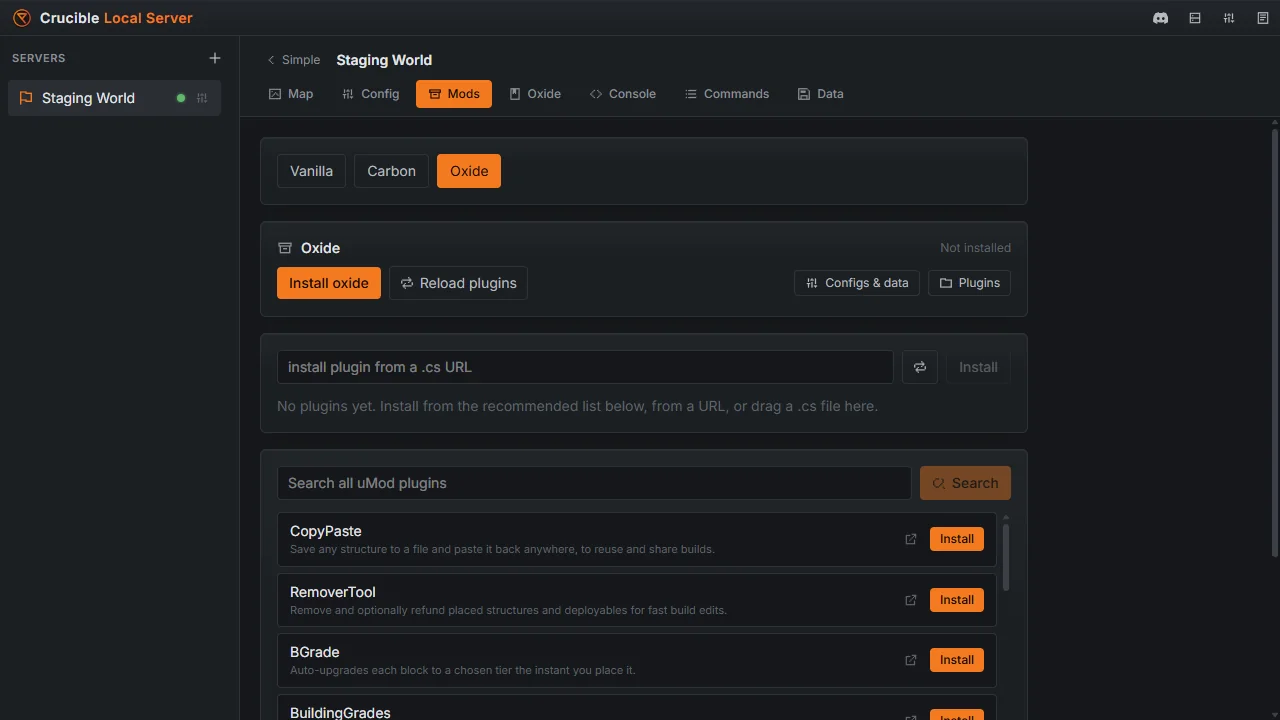Click the SERVERS sidebar heading

pyautogui.click(x=39, y=58)
